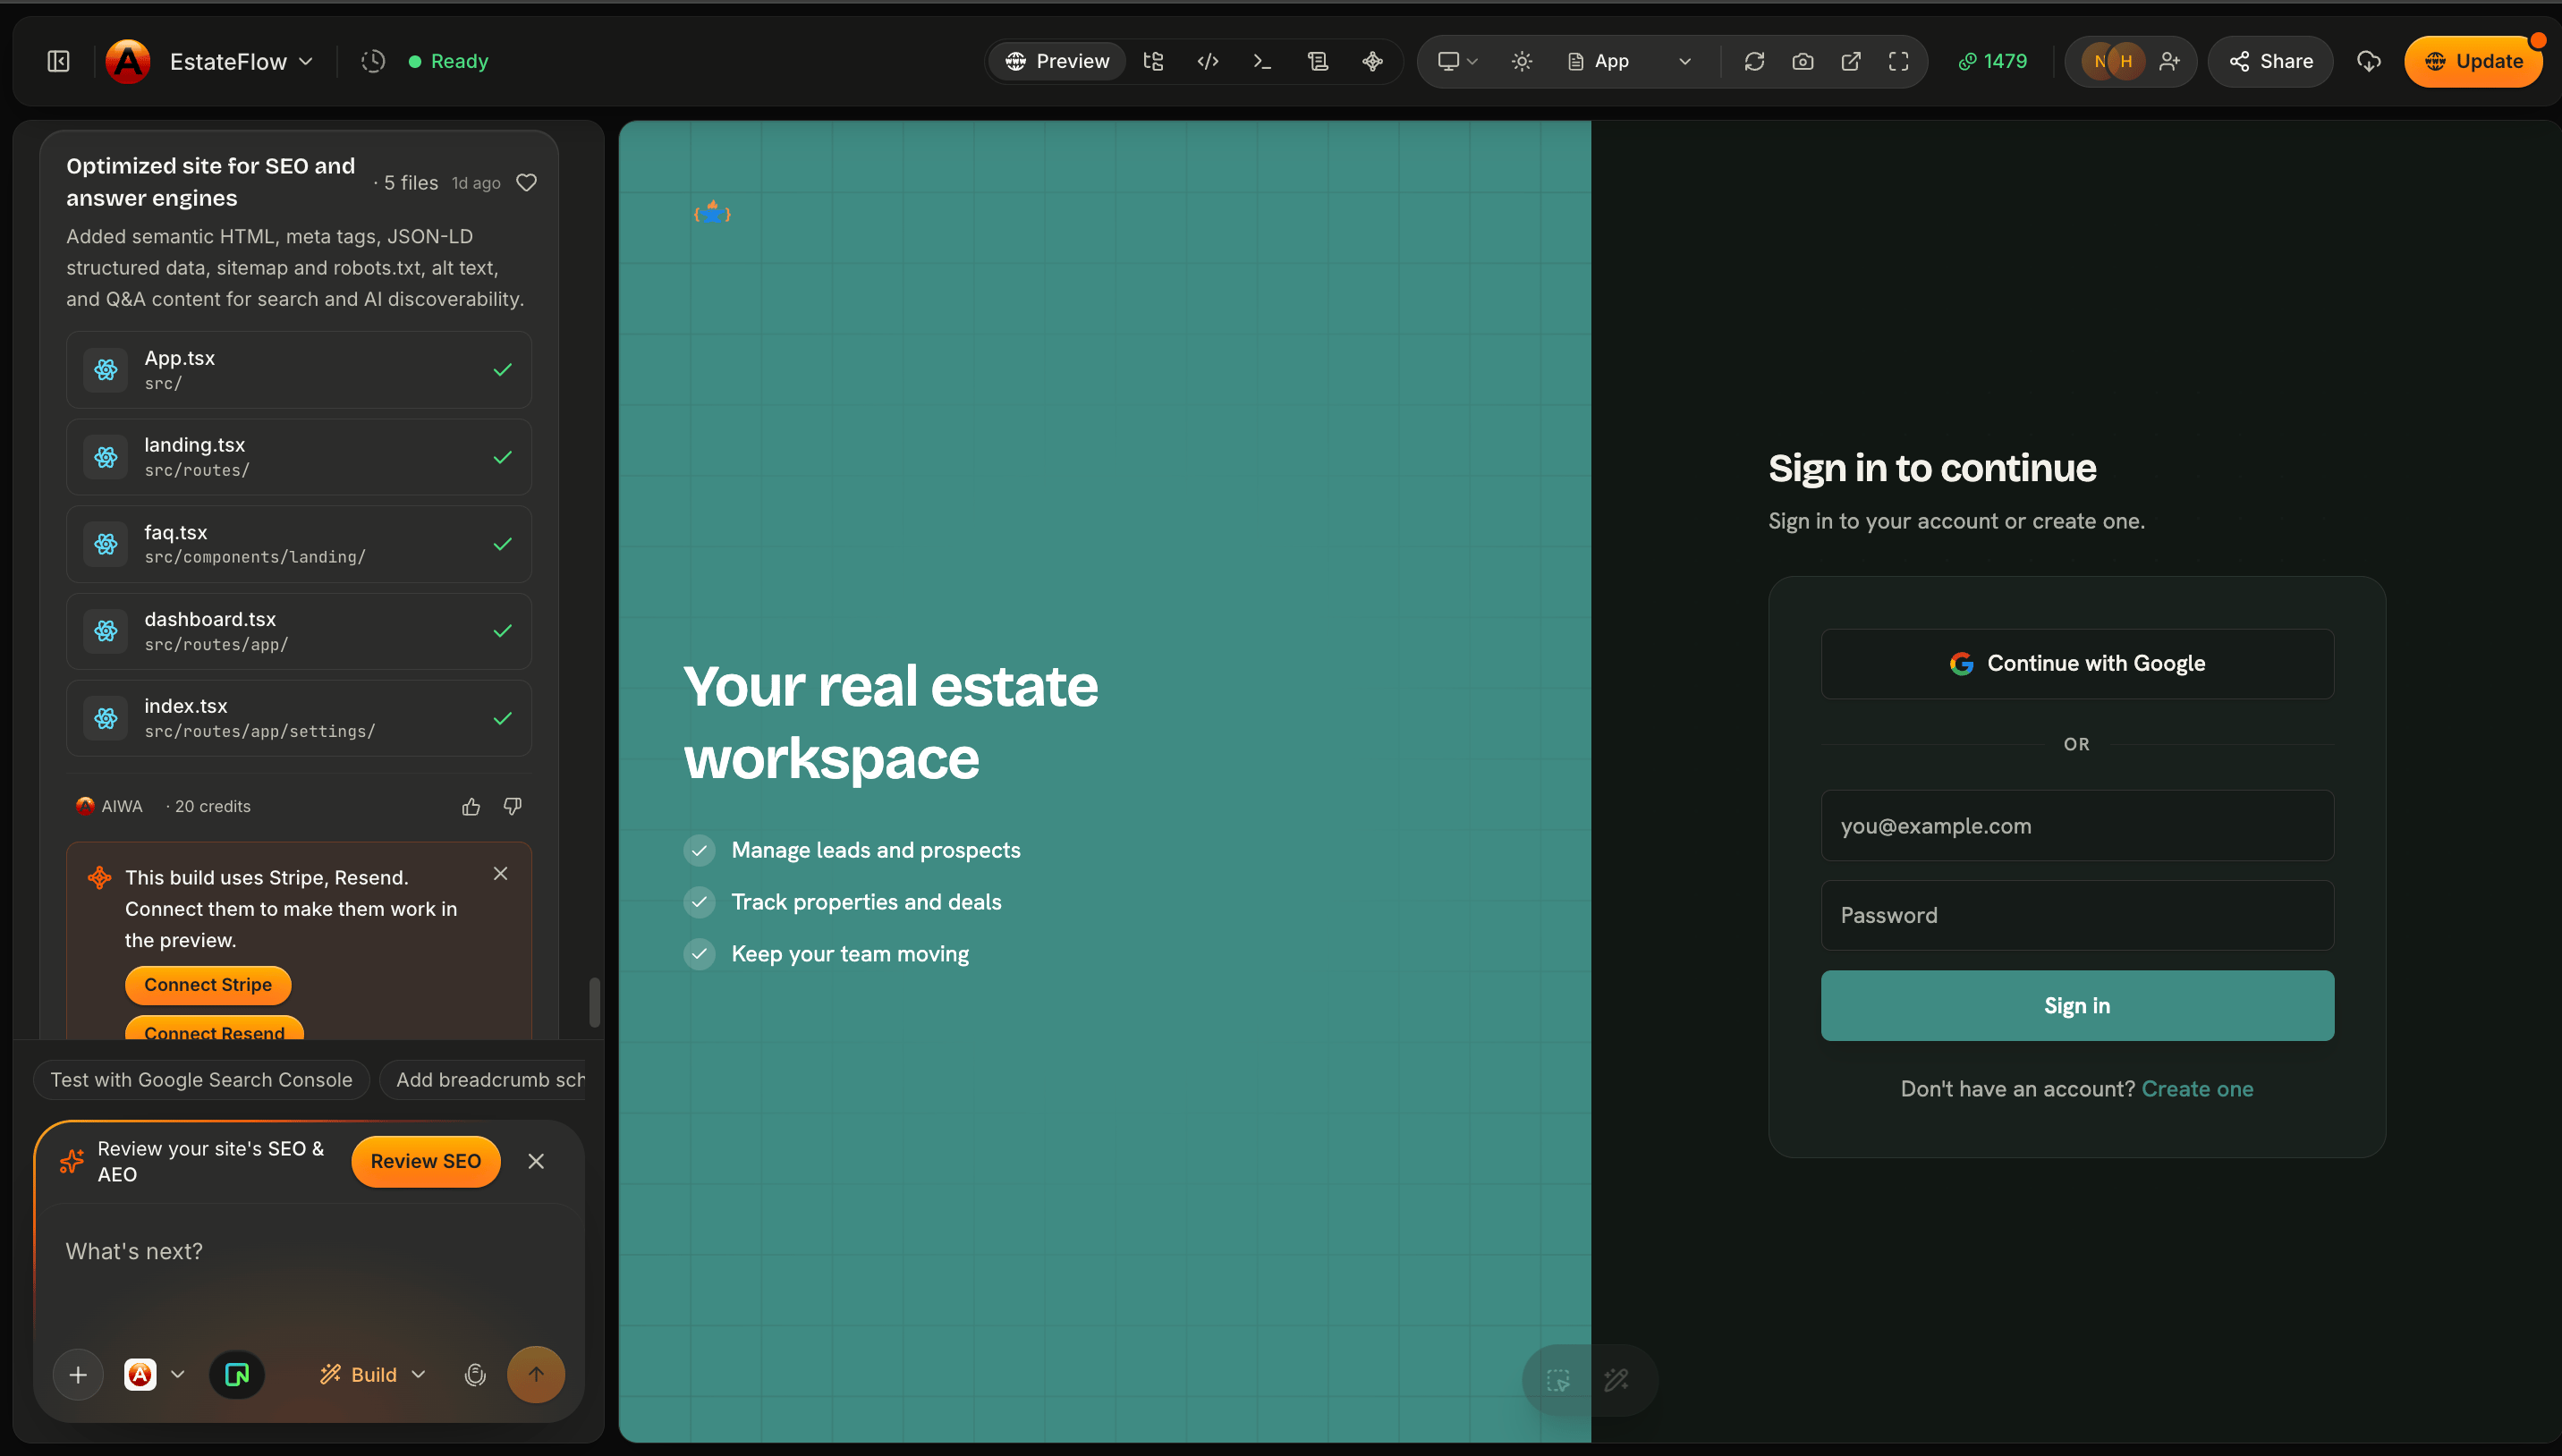Expand the EstateFlow project dropdown
2562x1456 pixels.
coord(241,61)
